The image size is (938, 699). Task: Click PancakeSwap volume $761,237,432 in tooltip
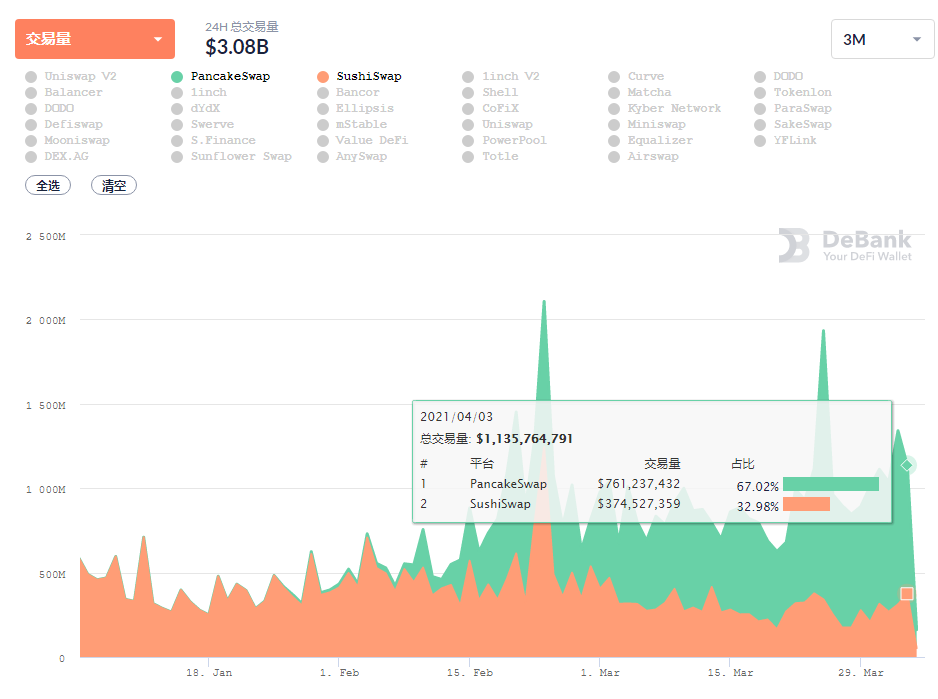(639, 484)
